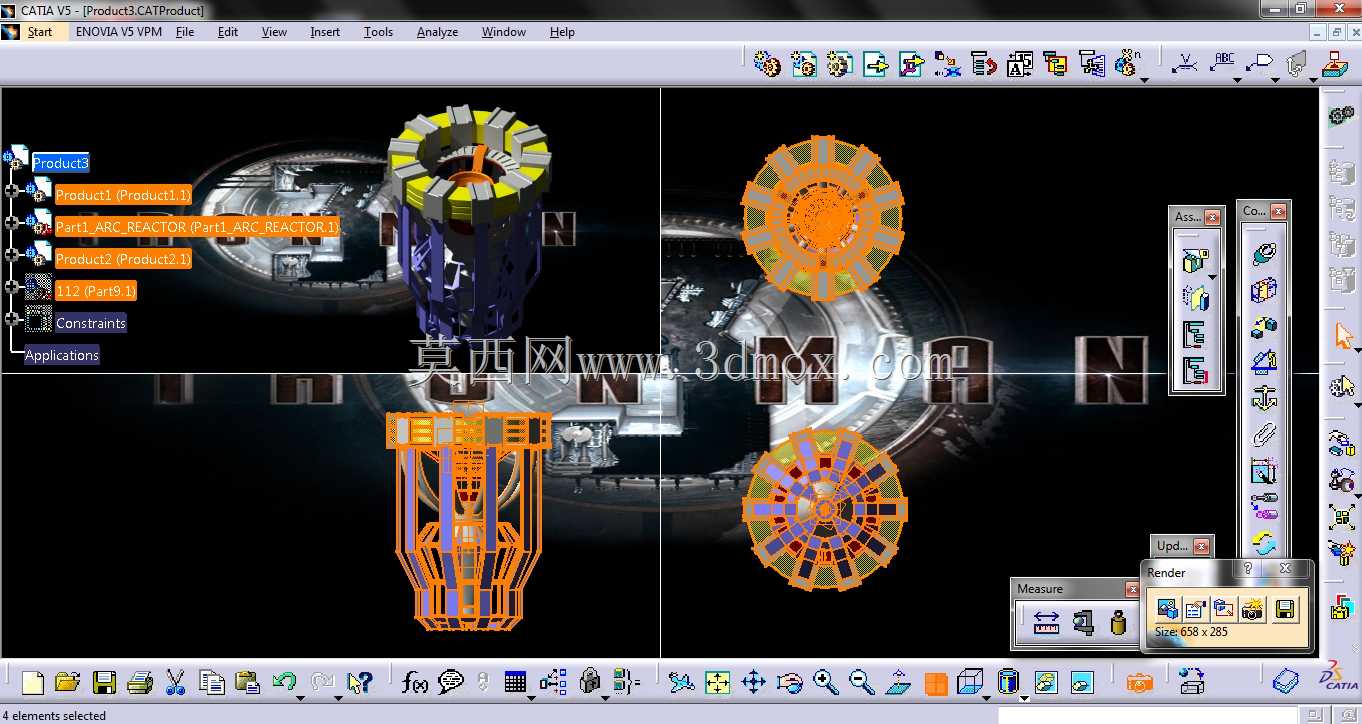
Task: Click the Measure Item icon
Action: coord(1083,622)
